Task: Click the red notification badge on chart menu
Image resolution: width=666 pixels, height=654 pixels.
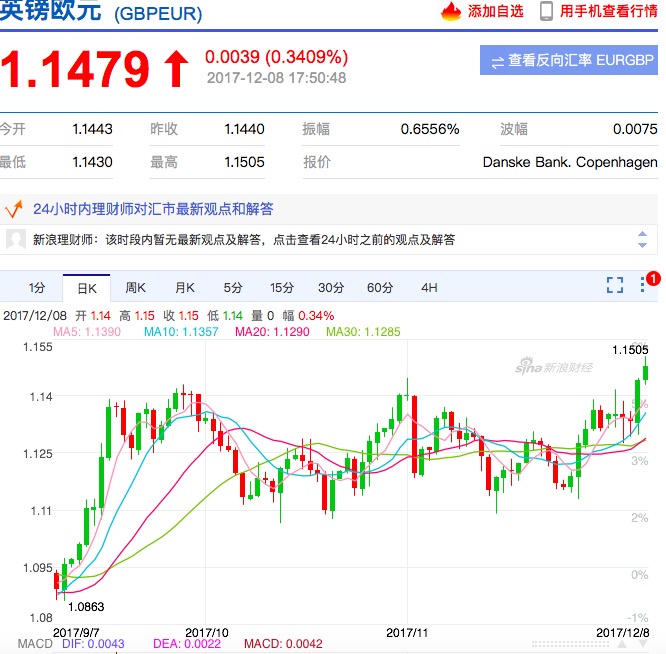Action: pyautogui.click(x=653, y=278)
